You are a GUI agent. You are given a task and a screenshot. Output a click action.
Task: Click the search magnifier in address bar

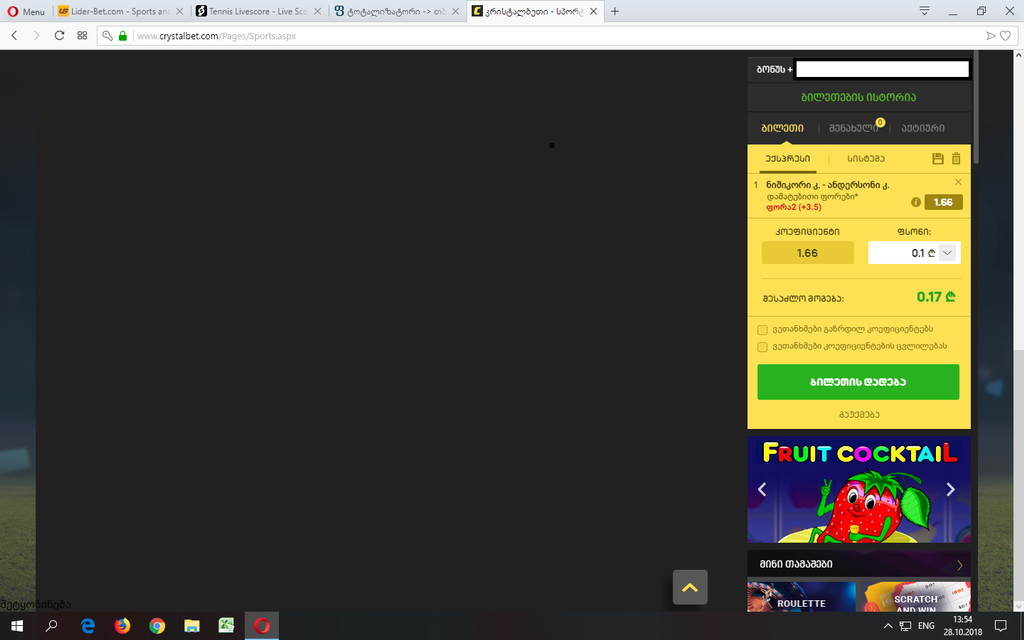point(108,36)
